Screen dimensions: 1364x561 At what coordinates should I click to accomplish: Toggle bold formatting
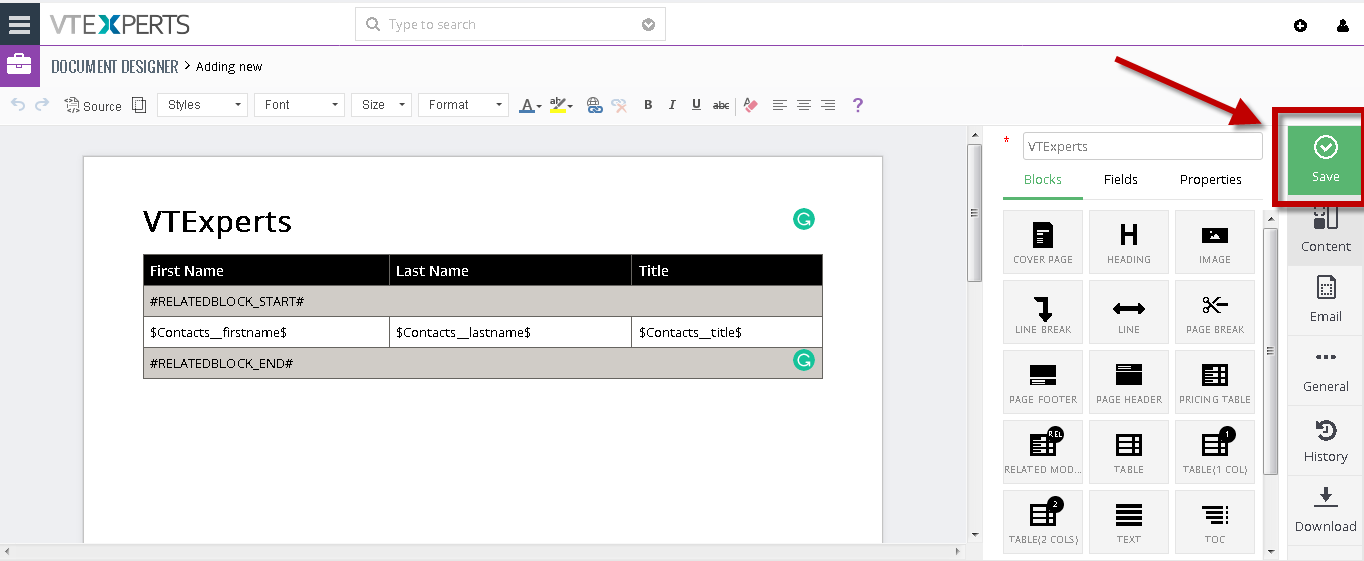[x=648, y=105]
